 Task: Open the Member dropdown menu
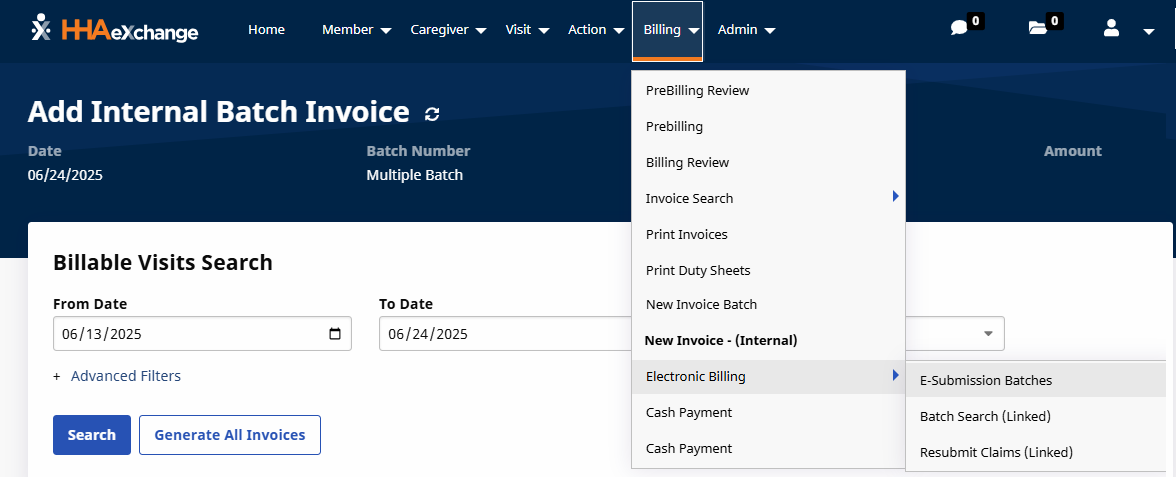(x=356, y=30)
